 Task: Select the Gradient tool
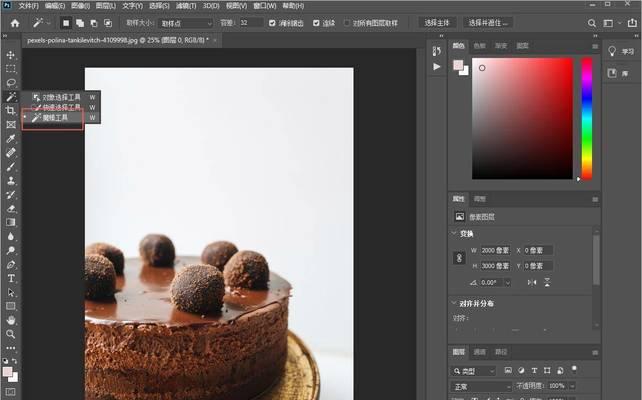[x=11, y=222]
